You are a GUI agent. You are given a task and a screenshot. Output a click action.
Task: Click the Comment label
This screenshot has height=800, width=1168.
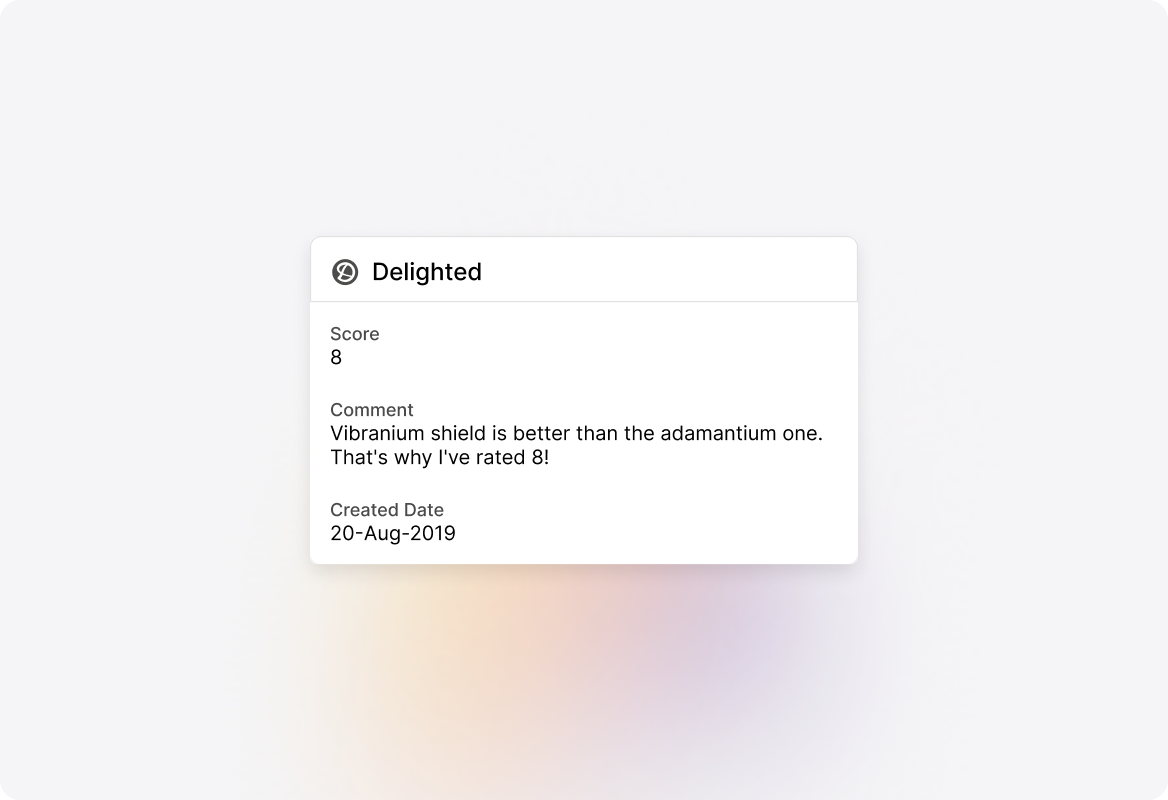(372, 410)
